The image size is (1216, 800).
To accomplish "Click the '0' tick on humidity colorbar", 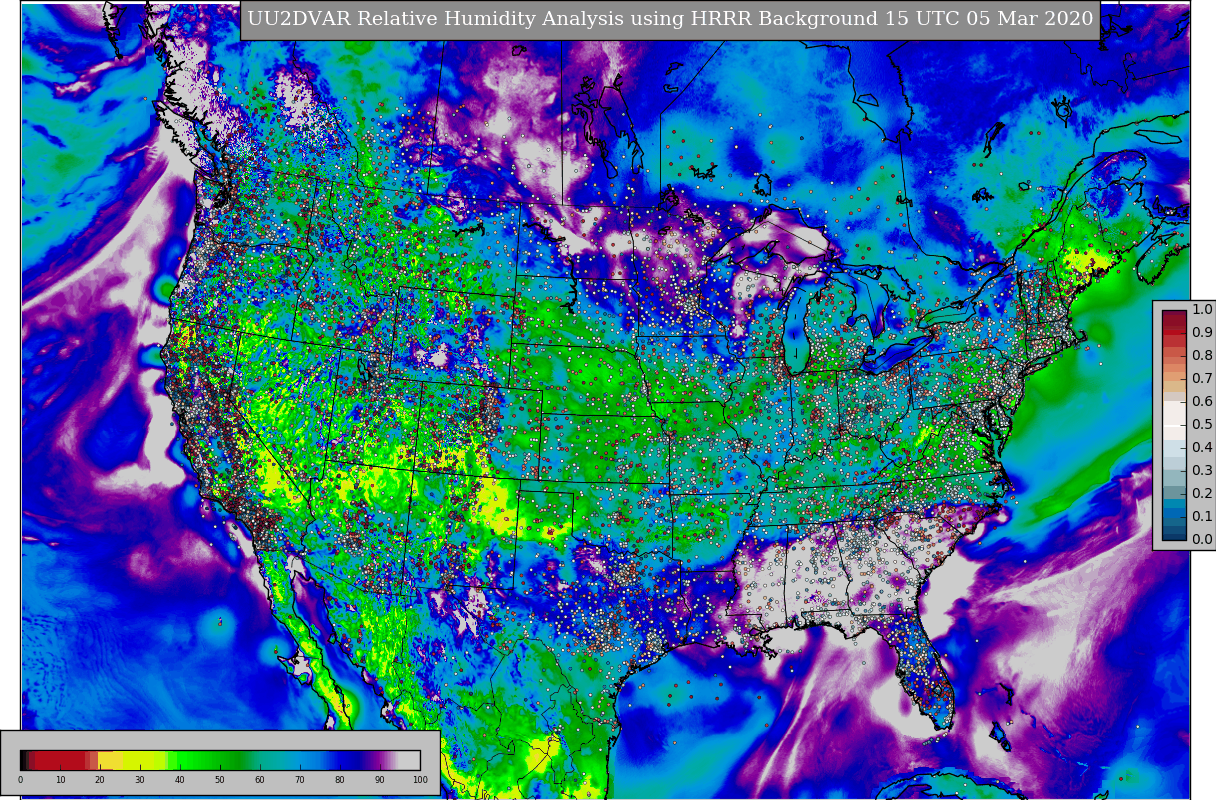I will click(x=20, y=780).
